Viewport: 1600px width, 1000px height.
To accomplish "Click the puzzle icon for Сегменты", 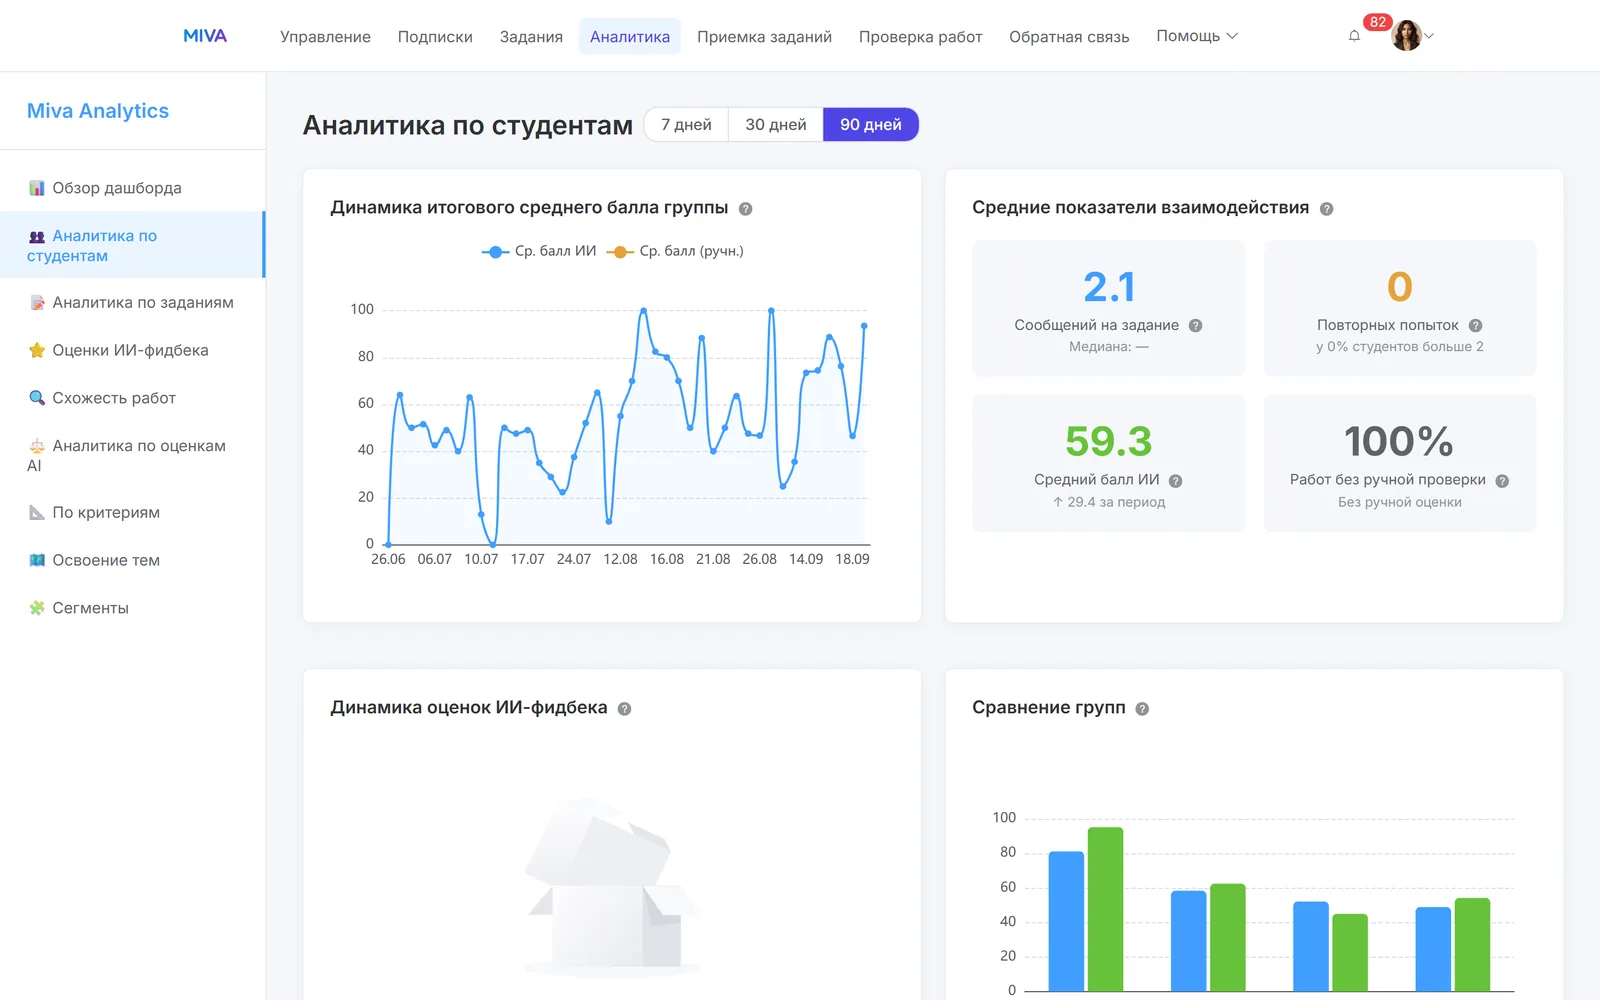I will (x=37, y=608).
